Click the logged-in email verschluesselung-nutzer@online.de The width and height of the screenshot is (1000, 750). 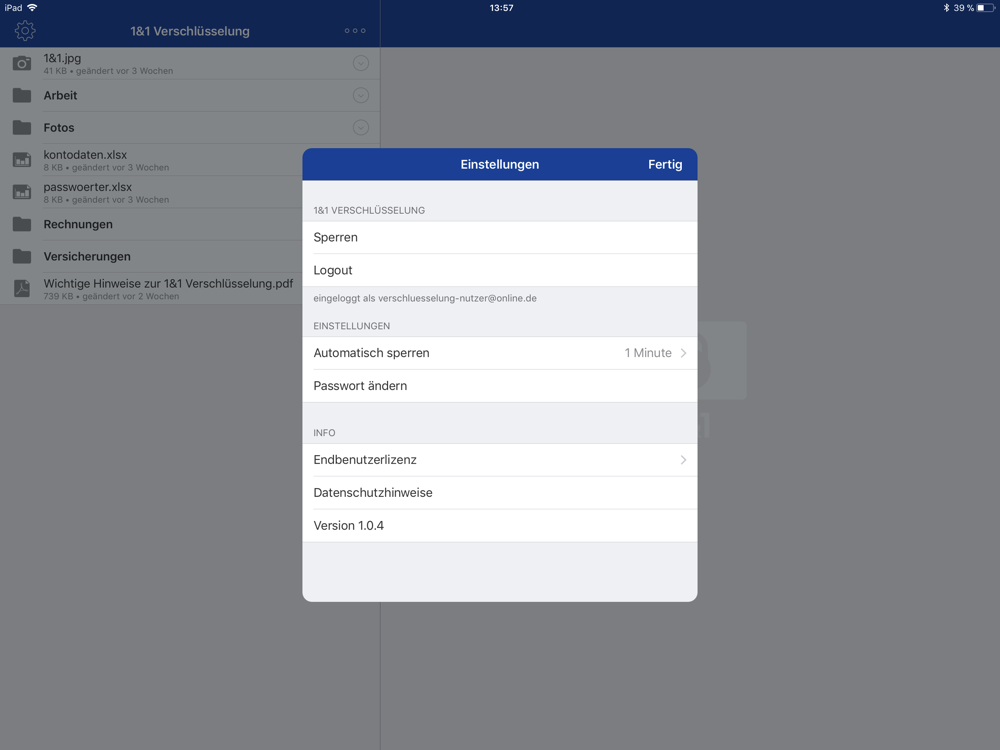457,298
